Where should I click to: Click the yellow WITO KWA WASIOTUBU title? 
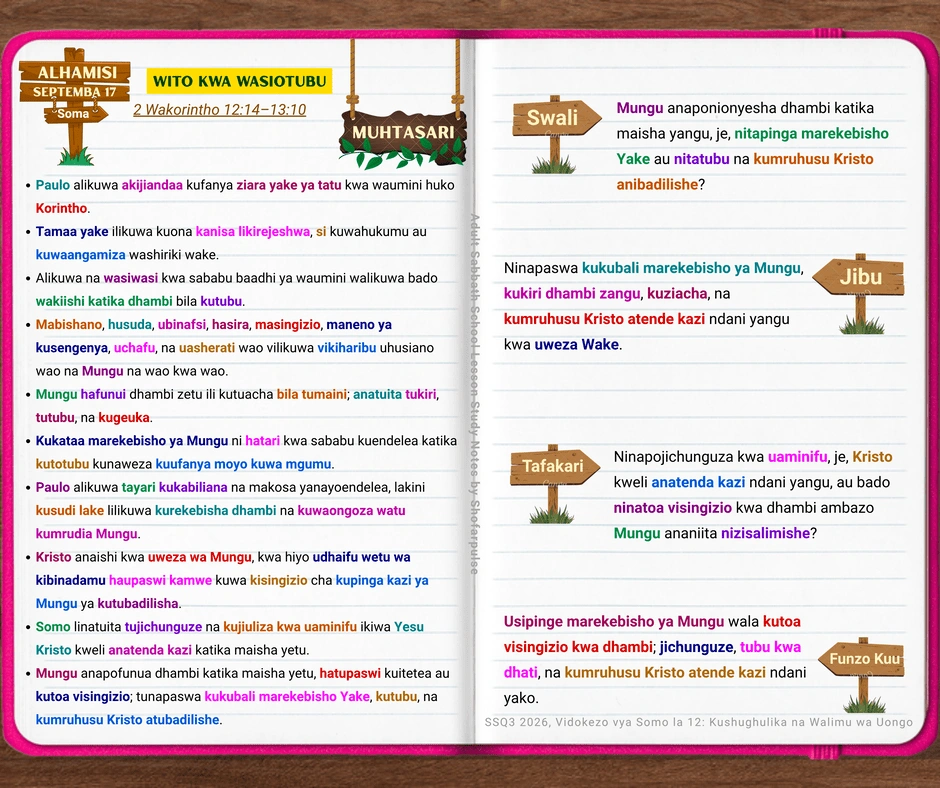coord(239,81)
